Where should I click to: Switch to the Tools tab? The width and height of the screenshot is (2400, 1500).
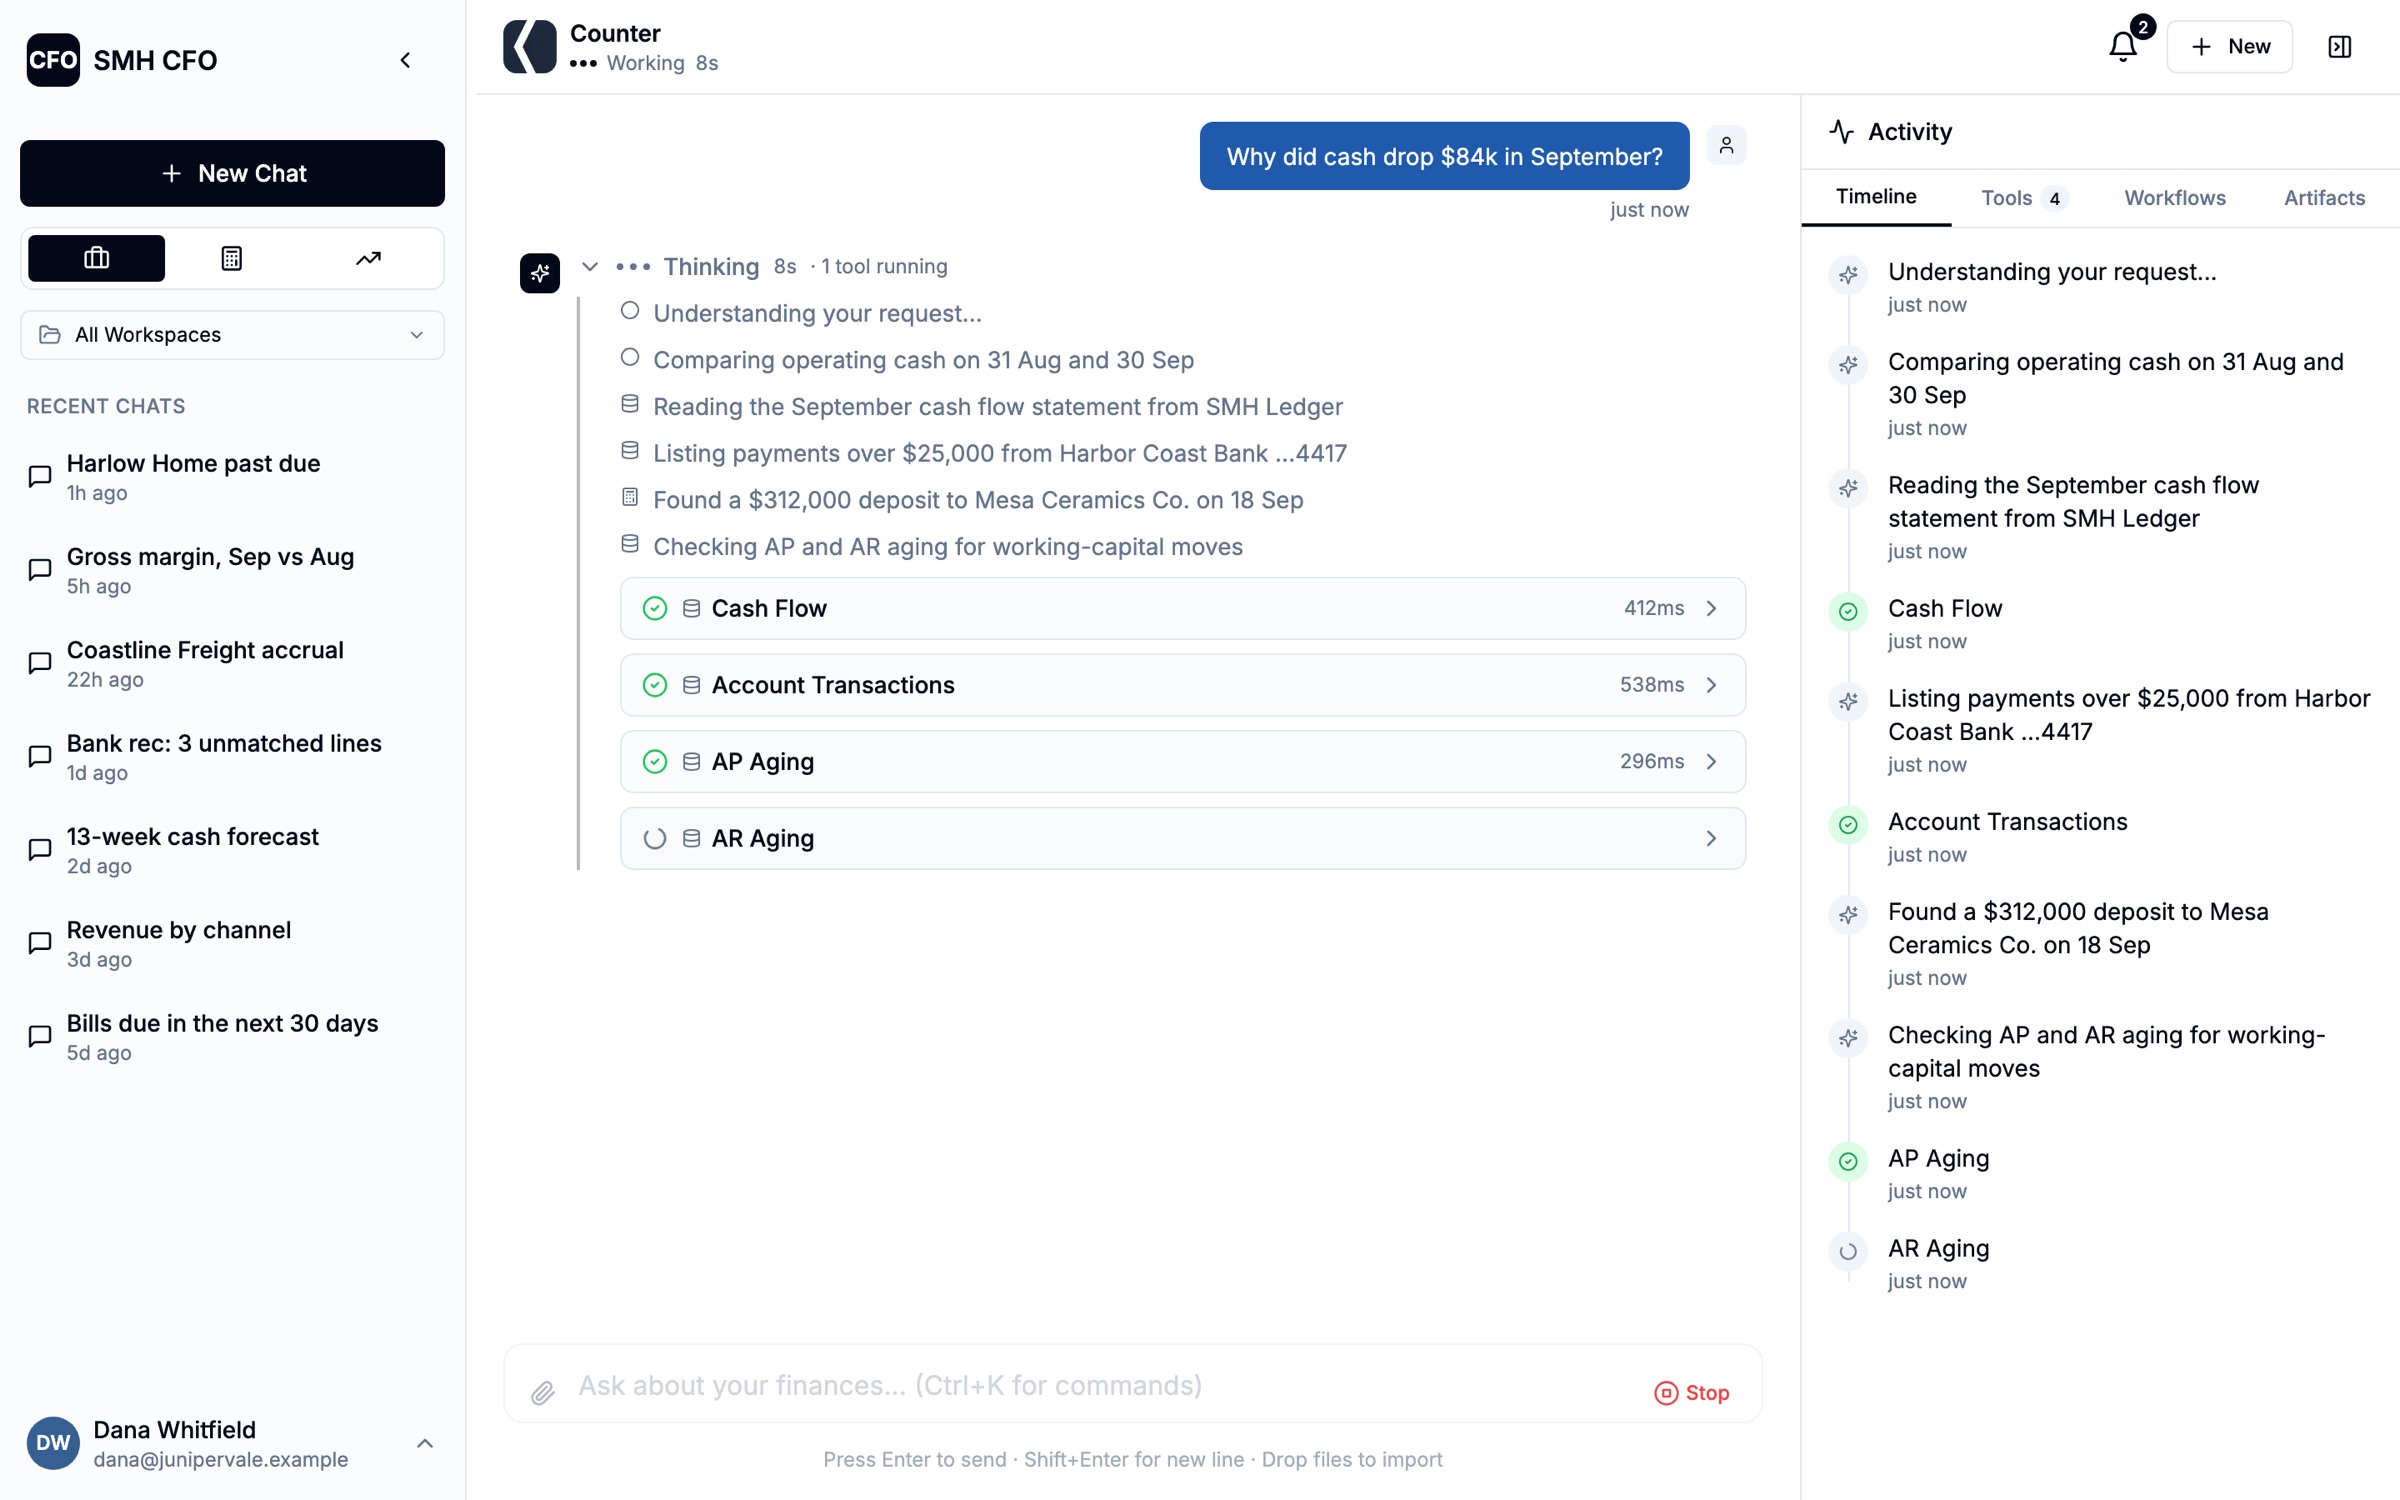tap(2023, 198)
